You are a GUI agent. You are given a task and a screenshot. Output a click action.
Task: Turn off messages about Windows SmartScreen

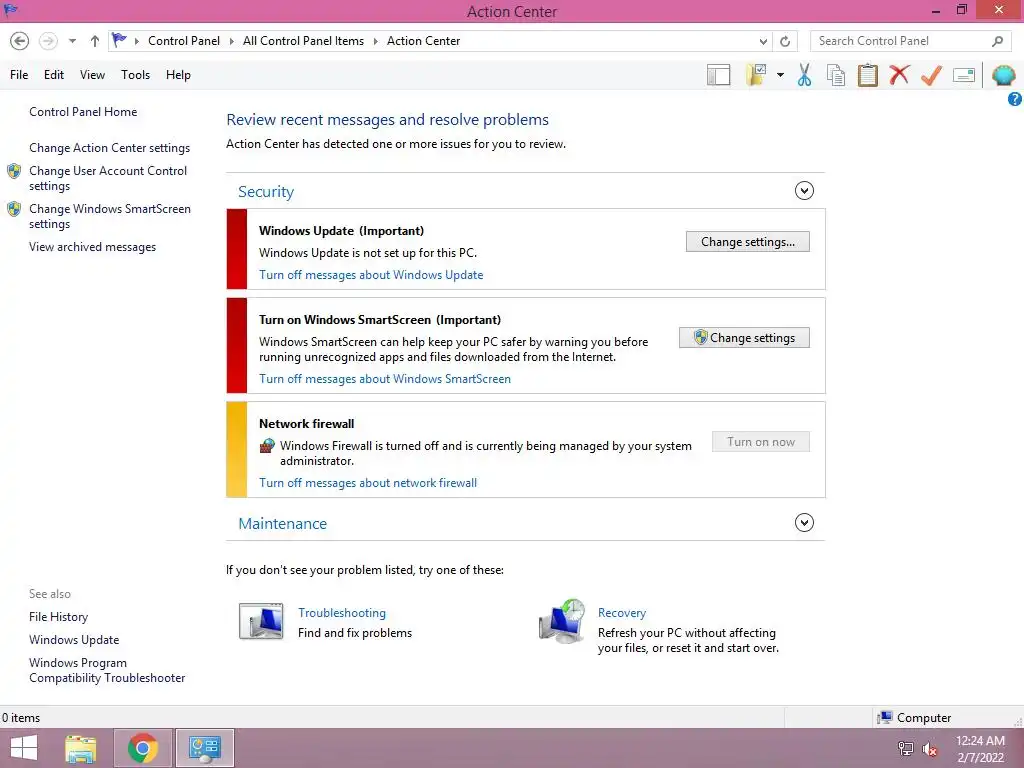click(x=385, y=379)
